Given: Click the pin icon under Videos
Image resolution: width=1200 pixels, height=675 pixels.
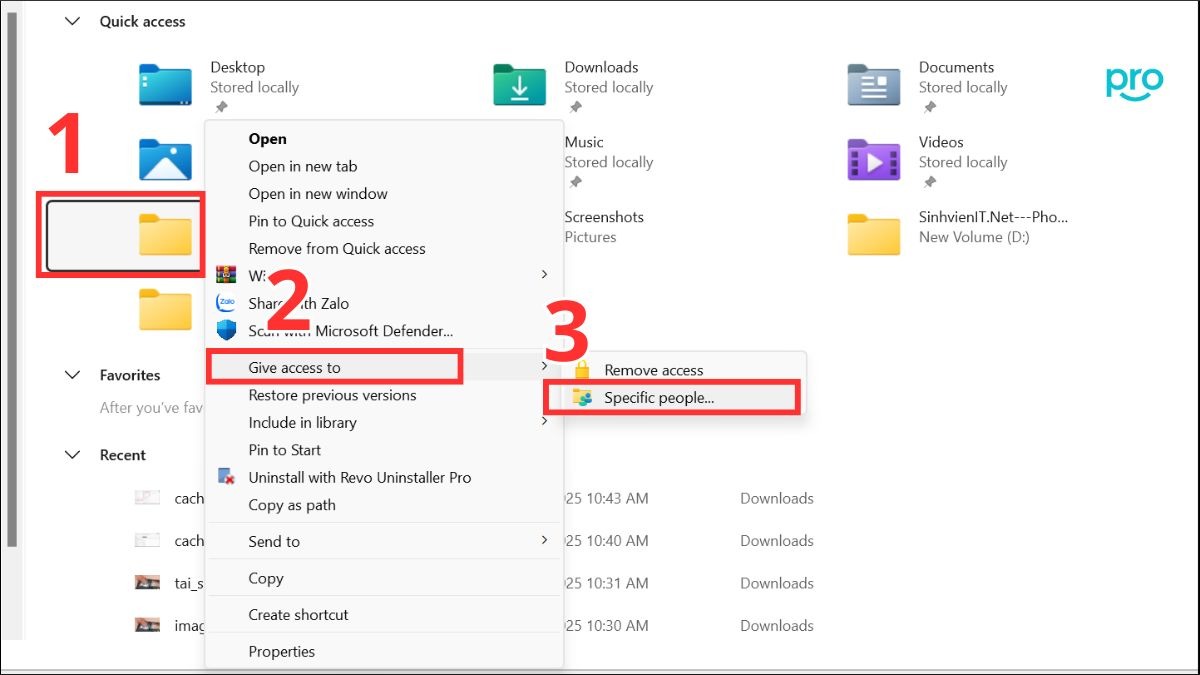Looking at the screenshot, I should coord(929,182).
